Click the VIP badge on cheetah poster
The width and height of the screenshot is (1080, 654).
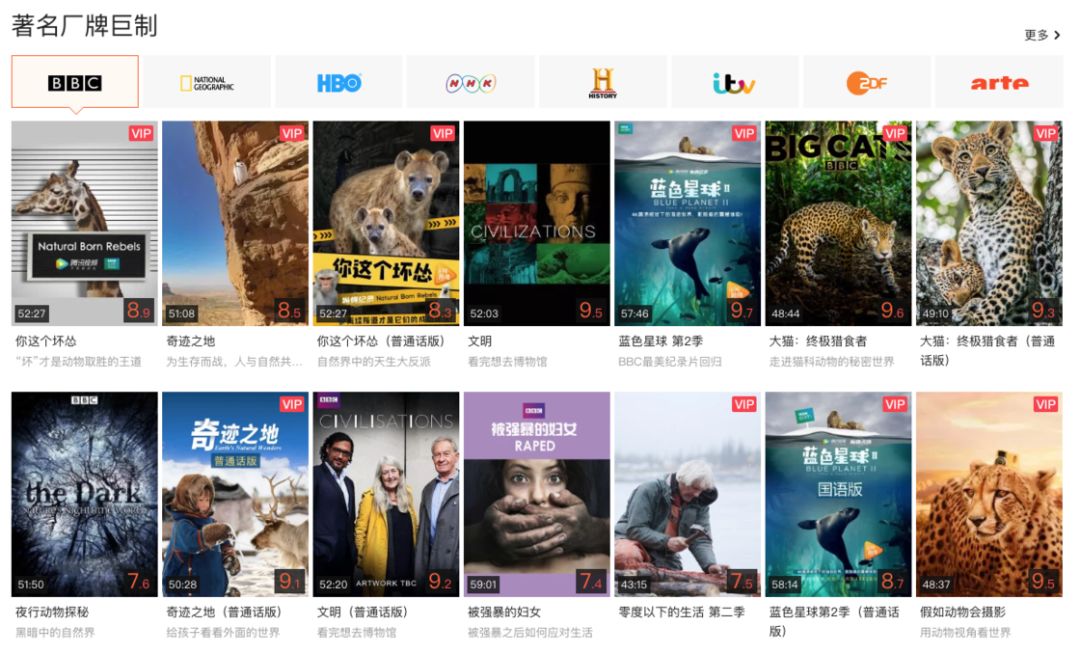[1045, 404]
